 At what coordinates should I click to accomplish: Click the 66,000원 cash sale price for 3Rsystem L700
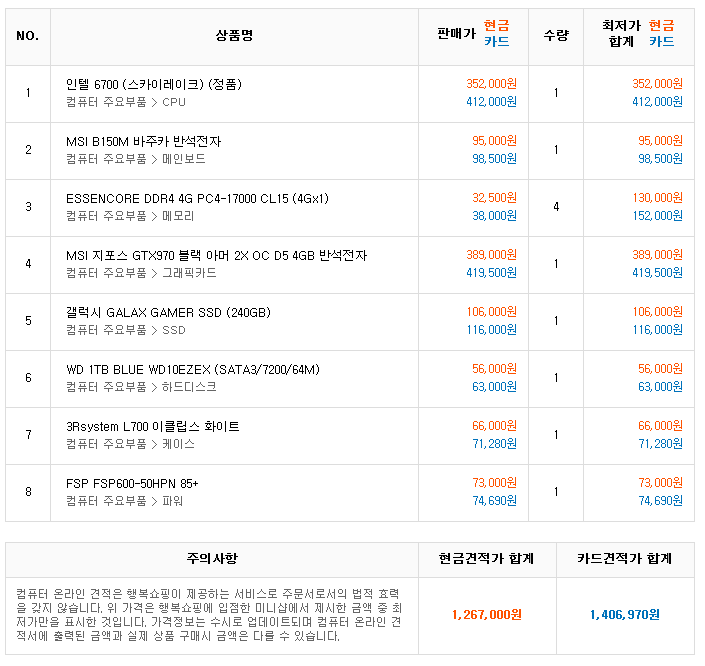[494, 426]
